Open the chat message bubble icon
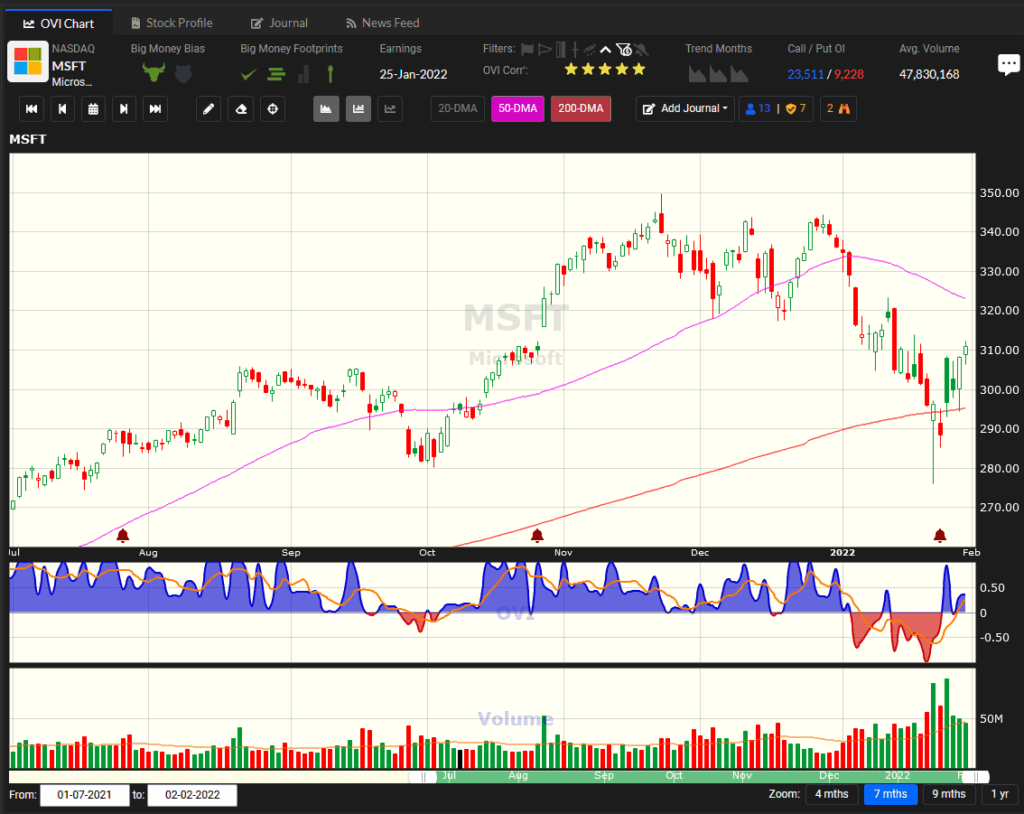The height and width of the screenshot is (814, 1024). tap(1009, 63)
